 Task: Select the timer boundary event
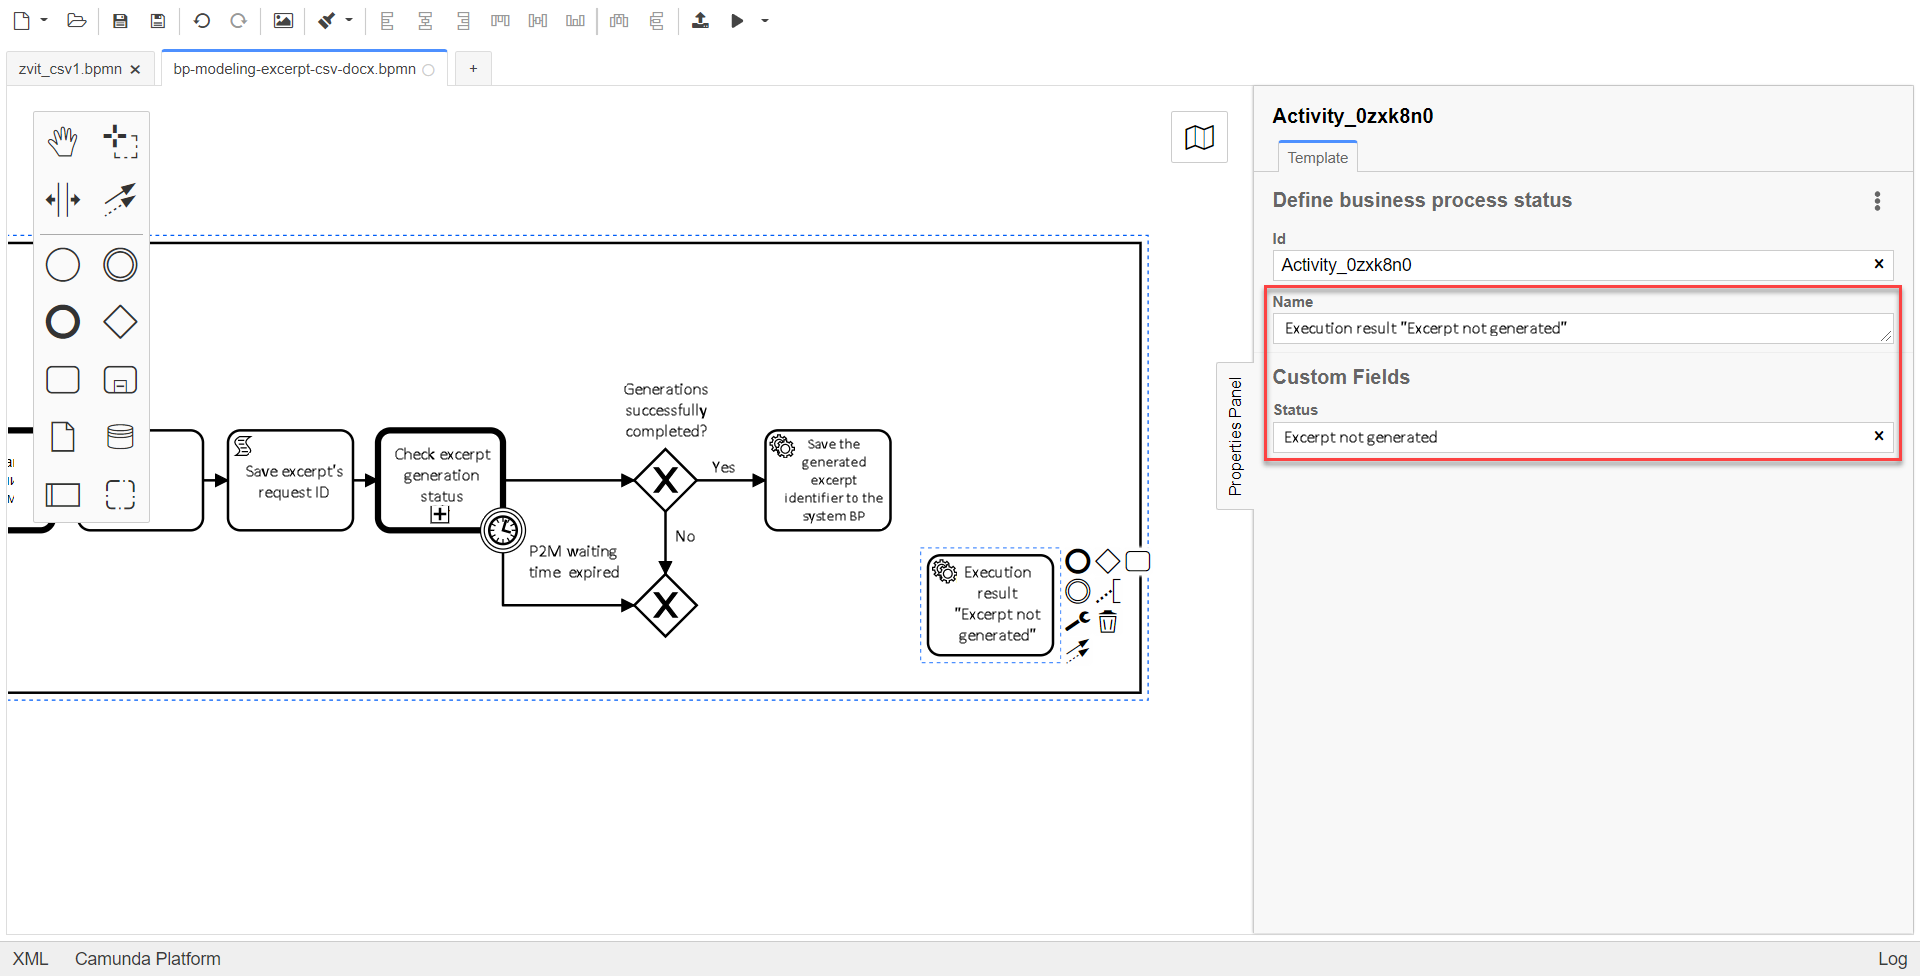(503, 530)
